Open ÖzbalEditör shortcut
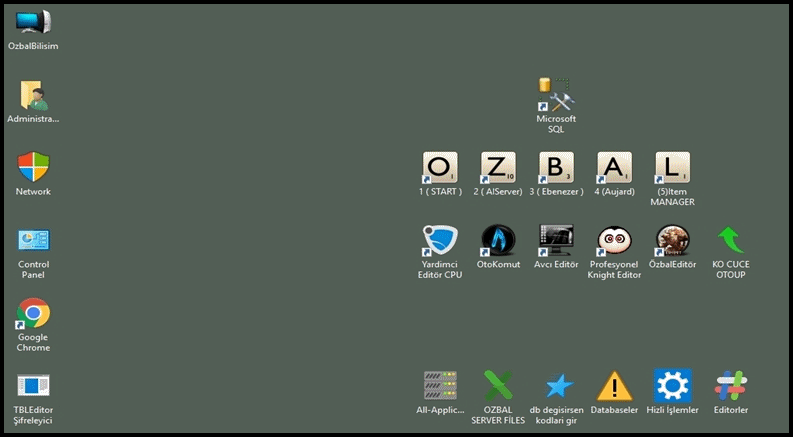 coord(672,241)
